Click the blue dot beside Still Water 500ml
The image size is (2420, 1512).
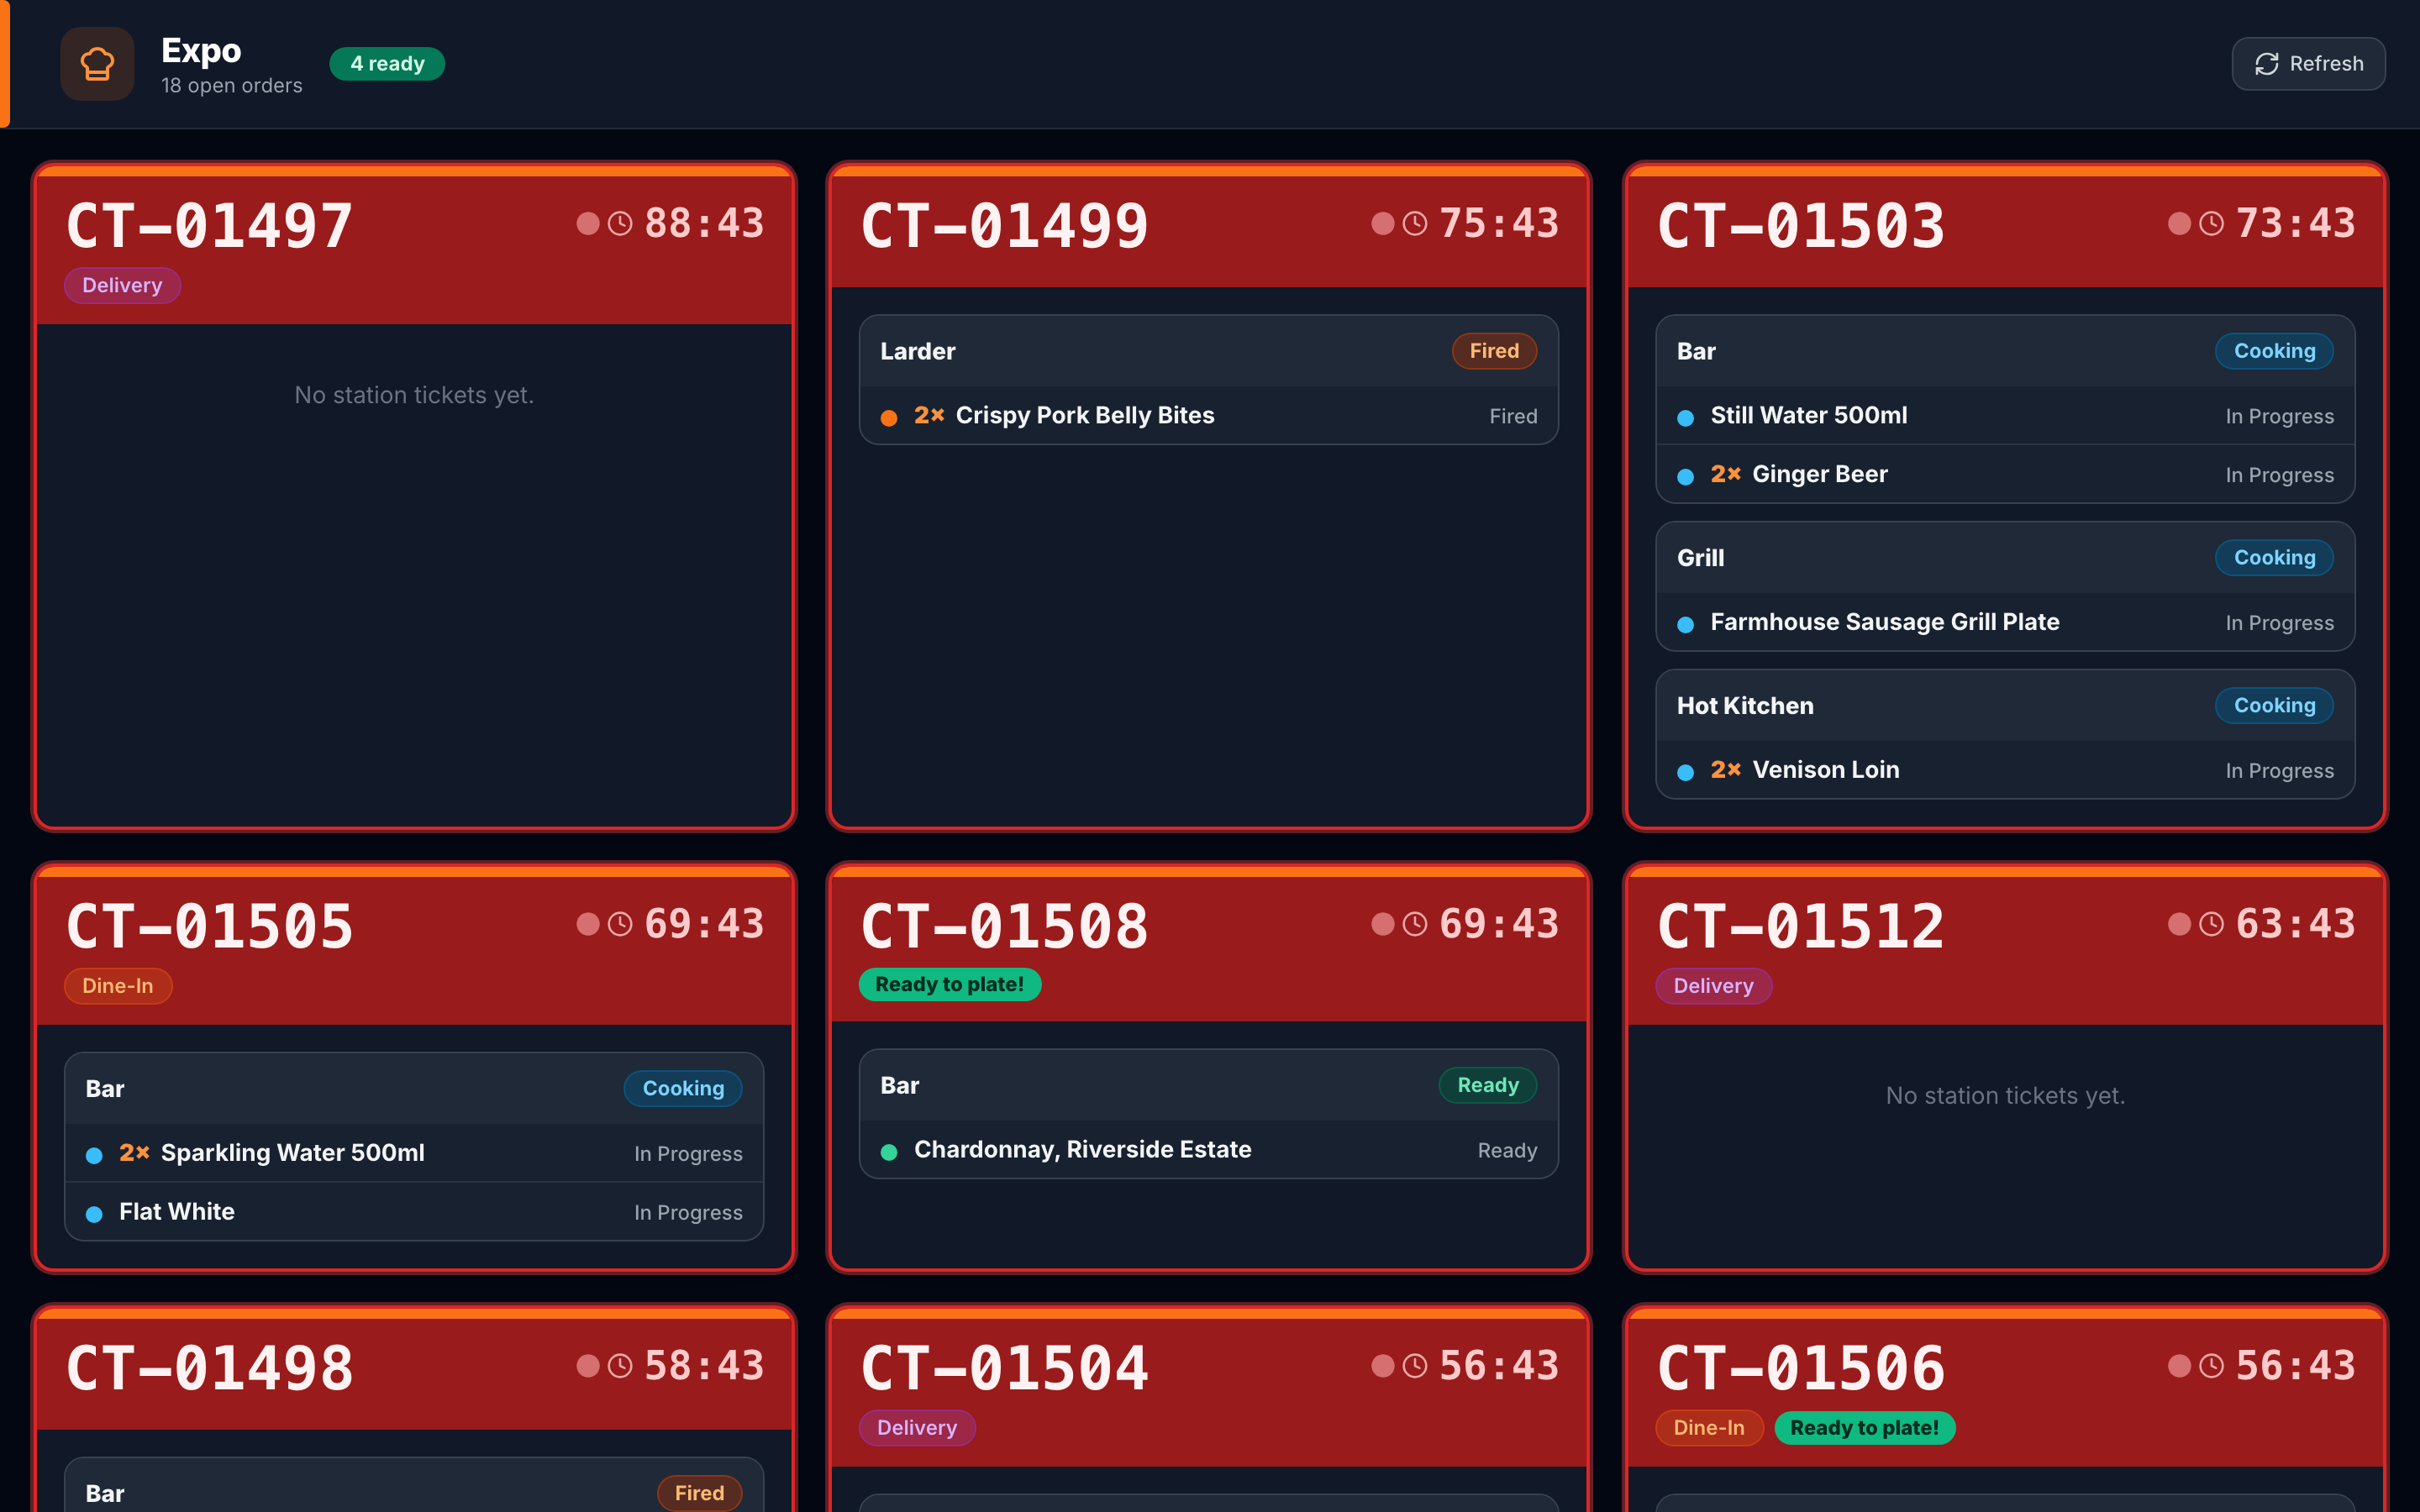pyautogui.click(x=1686, y=418)
